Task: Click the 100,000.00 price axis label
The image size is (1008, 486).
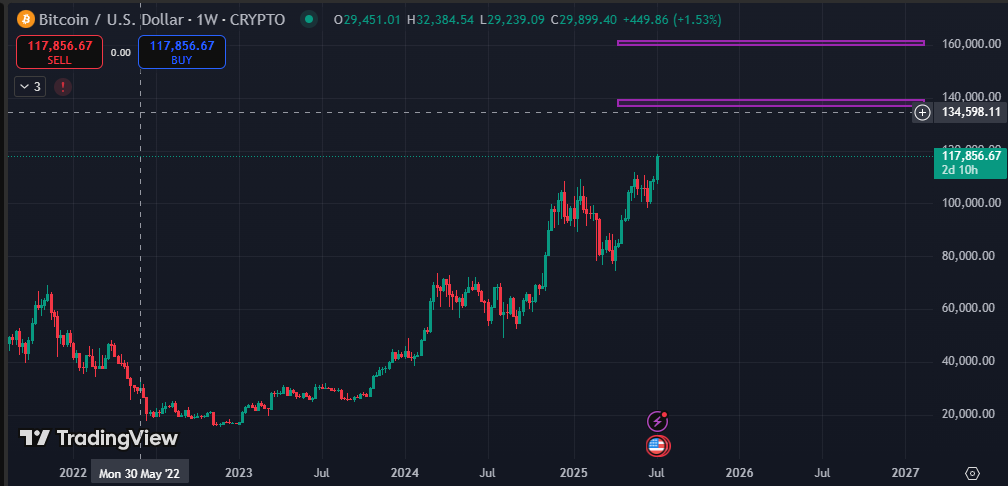Action: click(971, 202)
